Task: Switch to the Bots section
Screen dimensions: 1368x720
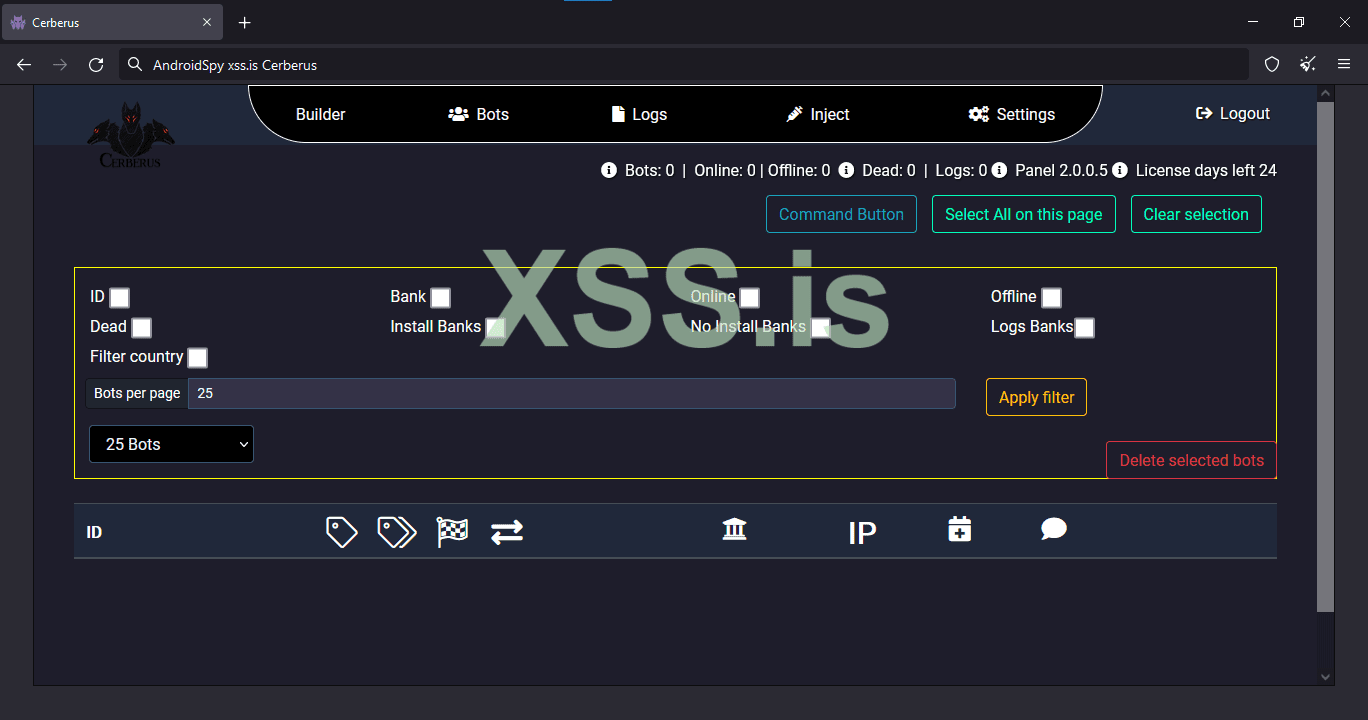Action: (479, 114)
